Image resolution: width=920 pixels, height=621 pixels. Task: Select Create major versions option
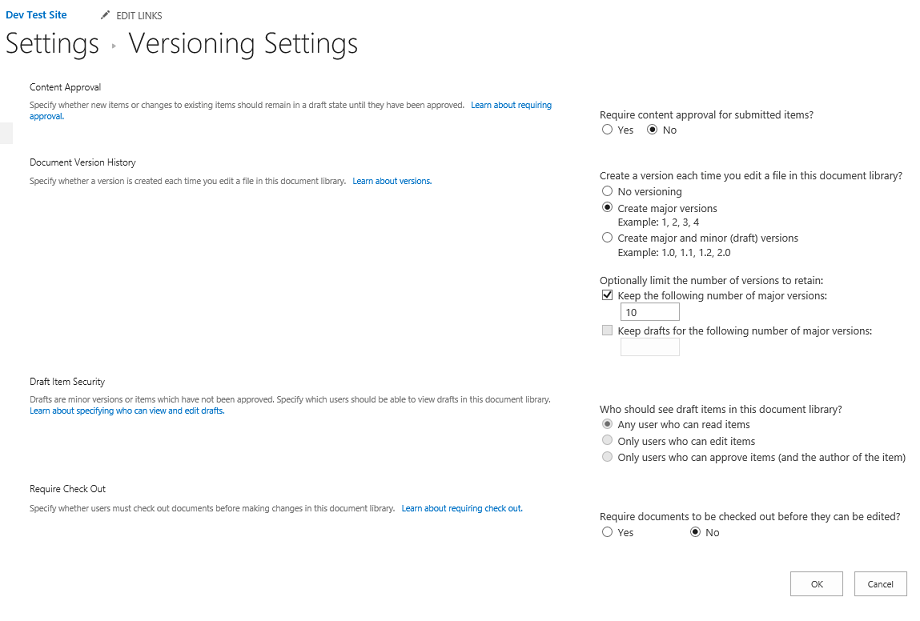[x=607, y=208]
